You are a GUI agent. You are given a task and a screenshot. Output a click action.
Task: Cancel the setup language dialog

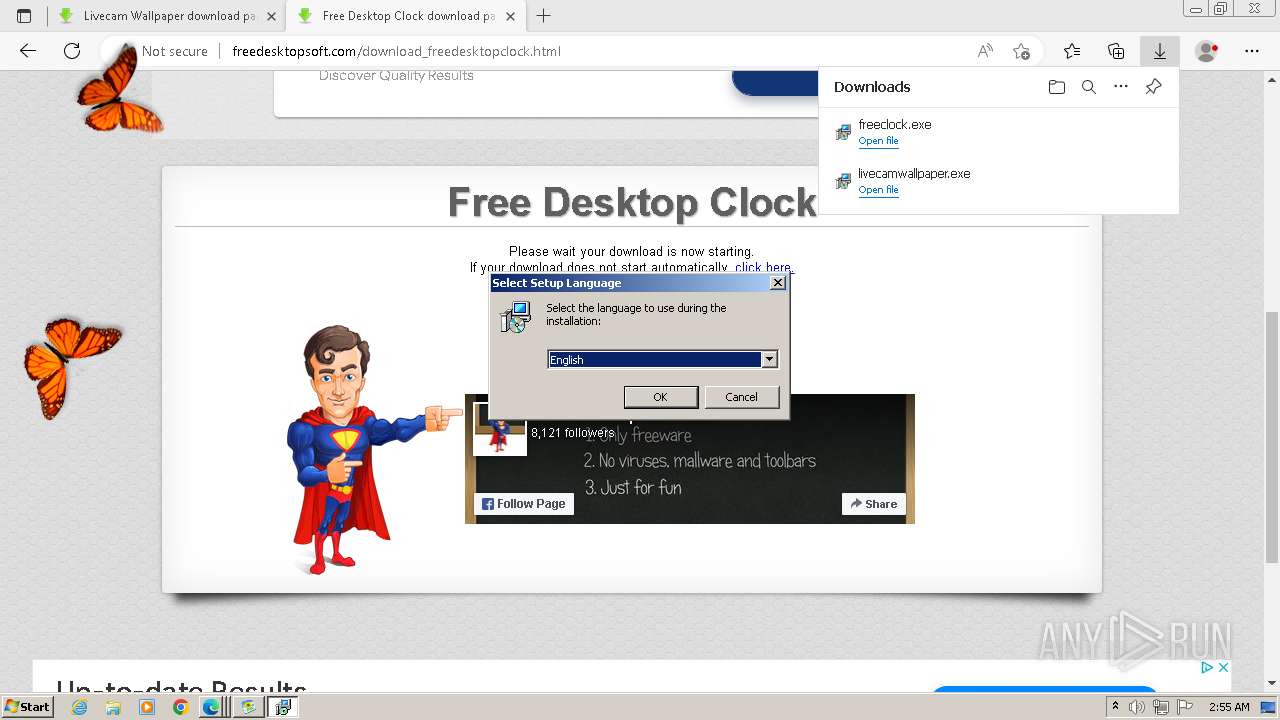click(x=741, y=397)
